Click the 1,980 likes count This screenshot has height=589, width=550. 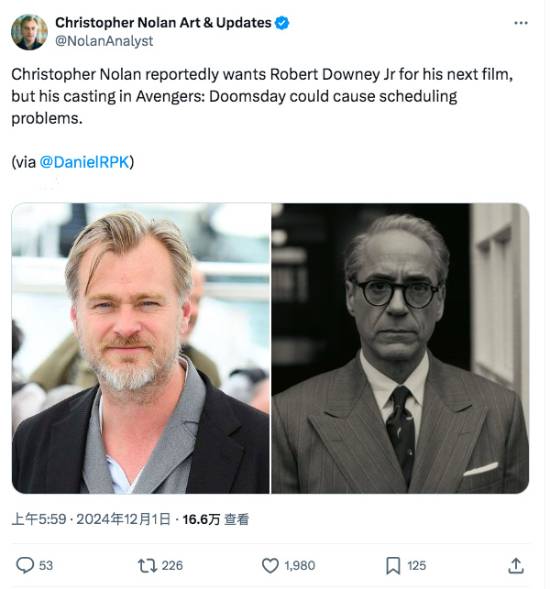click(x=299, y=565)
